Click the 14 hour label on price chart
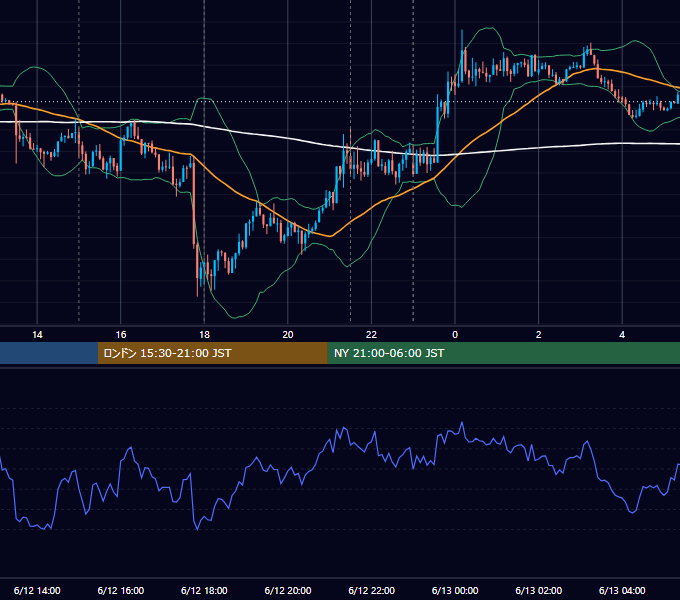 37,335
